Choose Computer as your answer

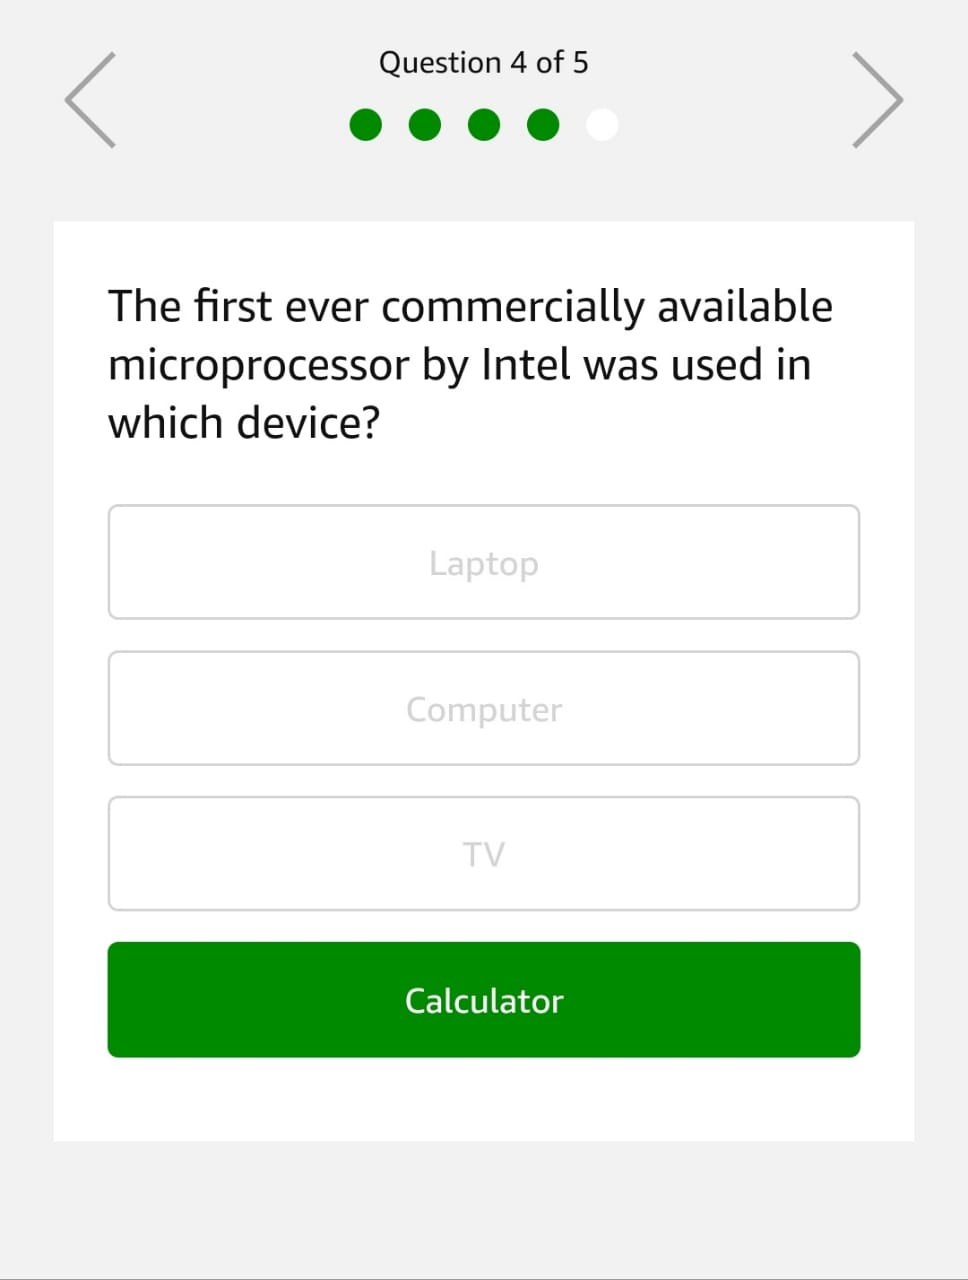coord(484,708)
